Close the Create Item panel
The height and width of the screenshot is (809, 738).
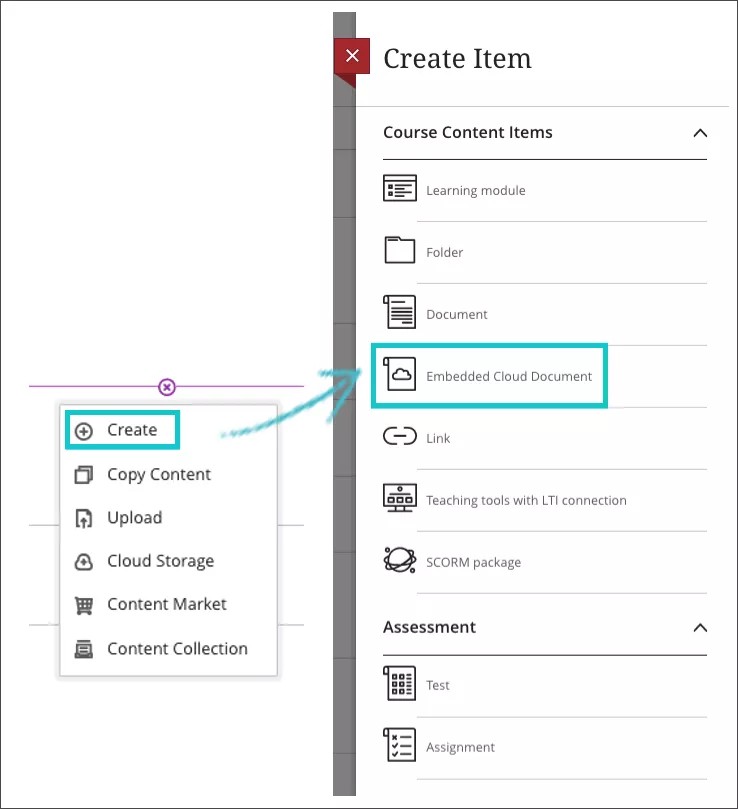[351, 56]
